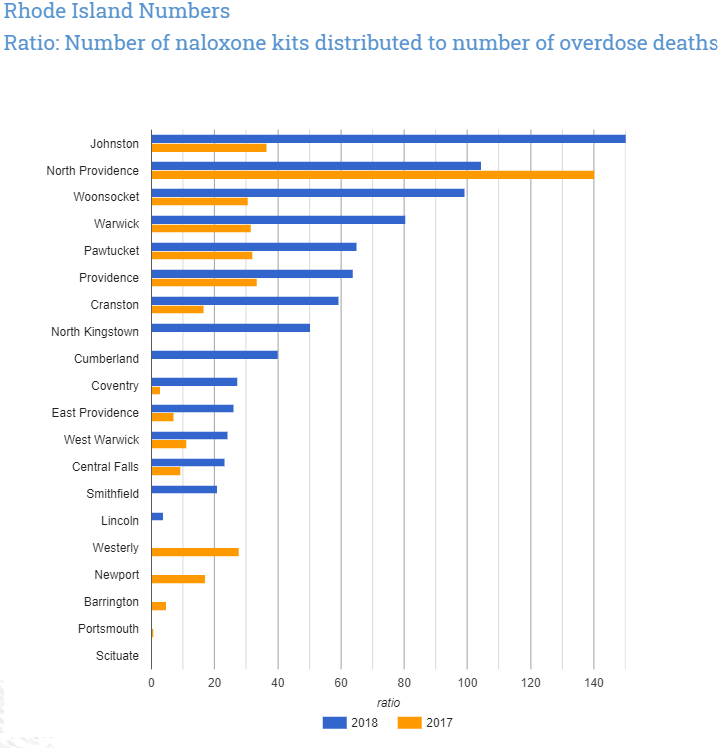The height and width of the screenshot is (748, 718).
Task: Click the 'Cumberland' axis label
Action: 106,359
